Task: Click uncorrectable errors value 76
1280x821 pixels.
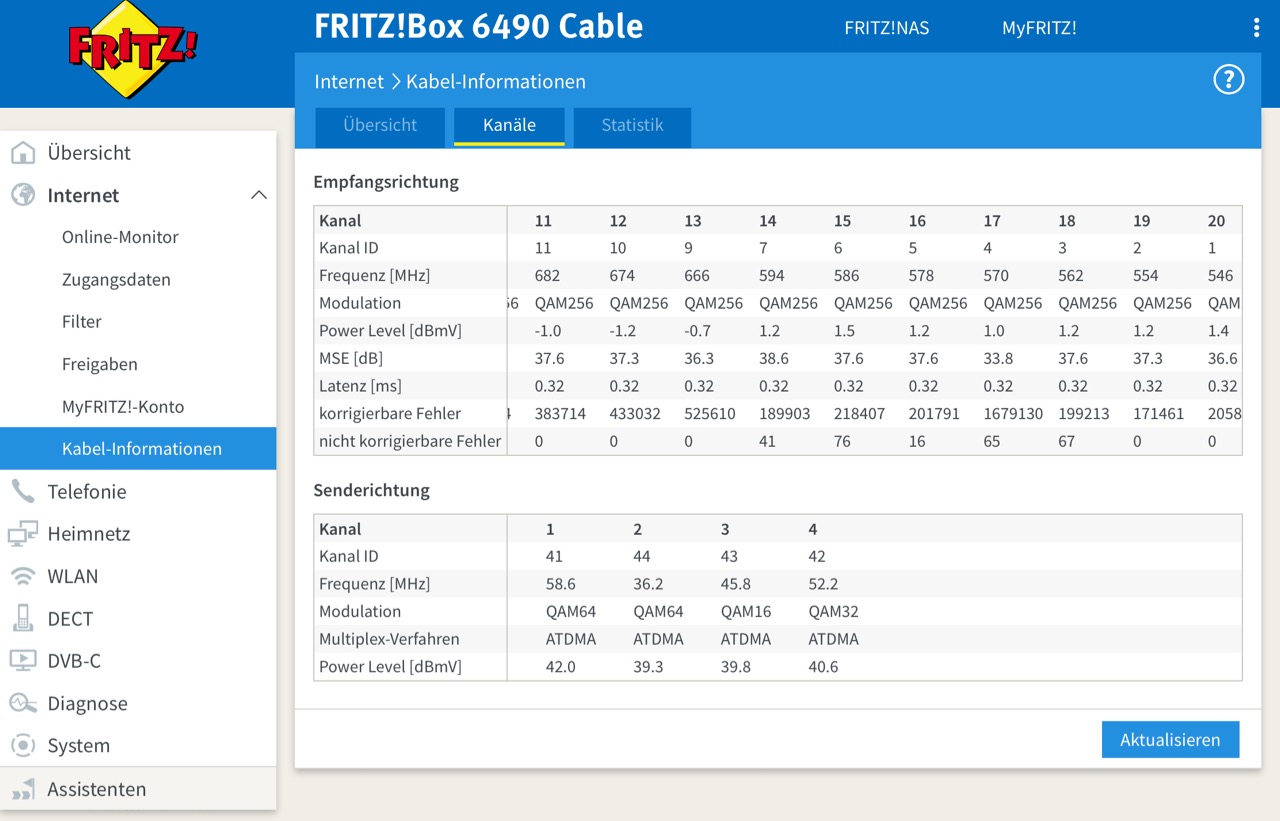Action: 843,441
